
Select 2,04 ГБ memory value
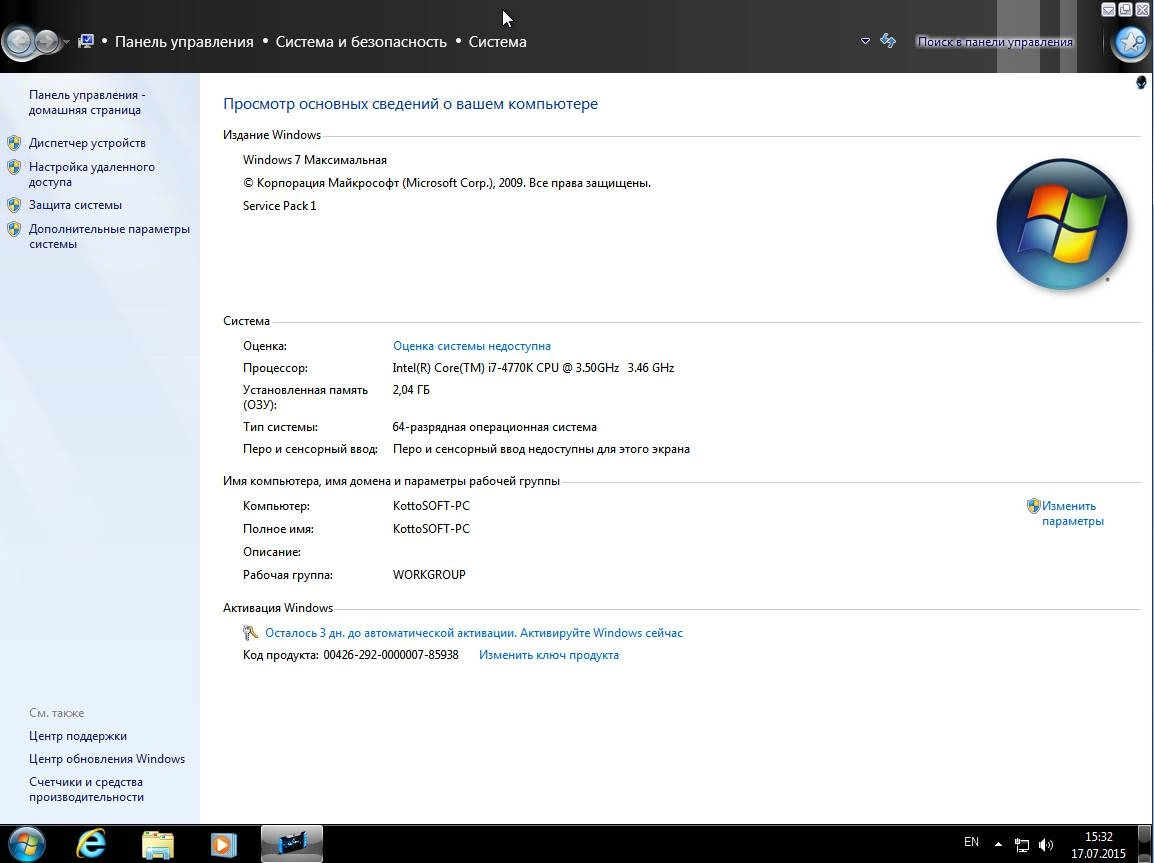(x=411, y=390)
